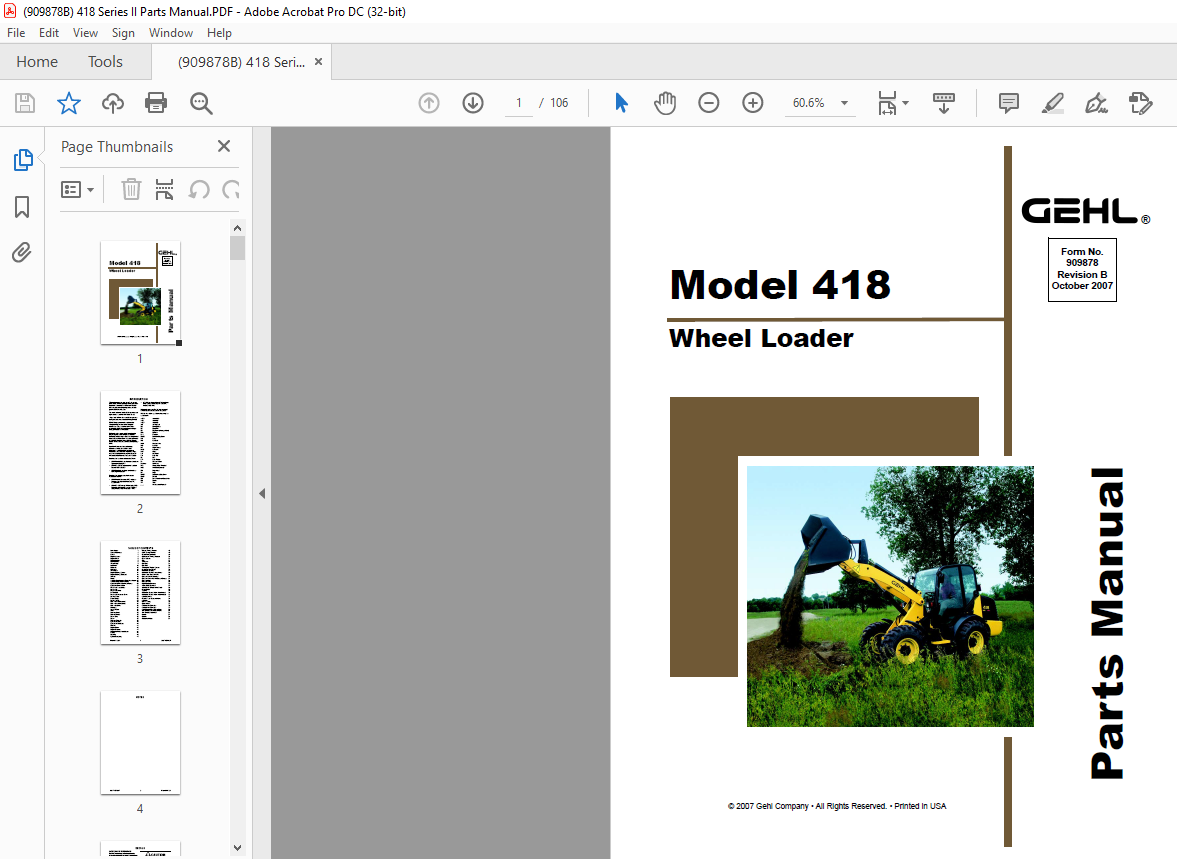
Task: Go to the previous page with the up arrow
Action: pos(429,103)
